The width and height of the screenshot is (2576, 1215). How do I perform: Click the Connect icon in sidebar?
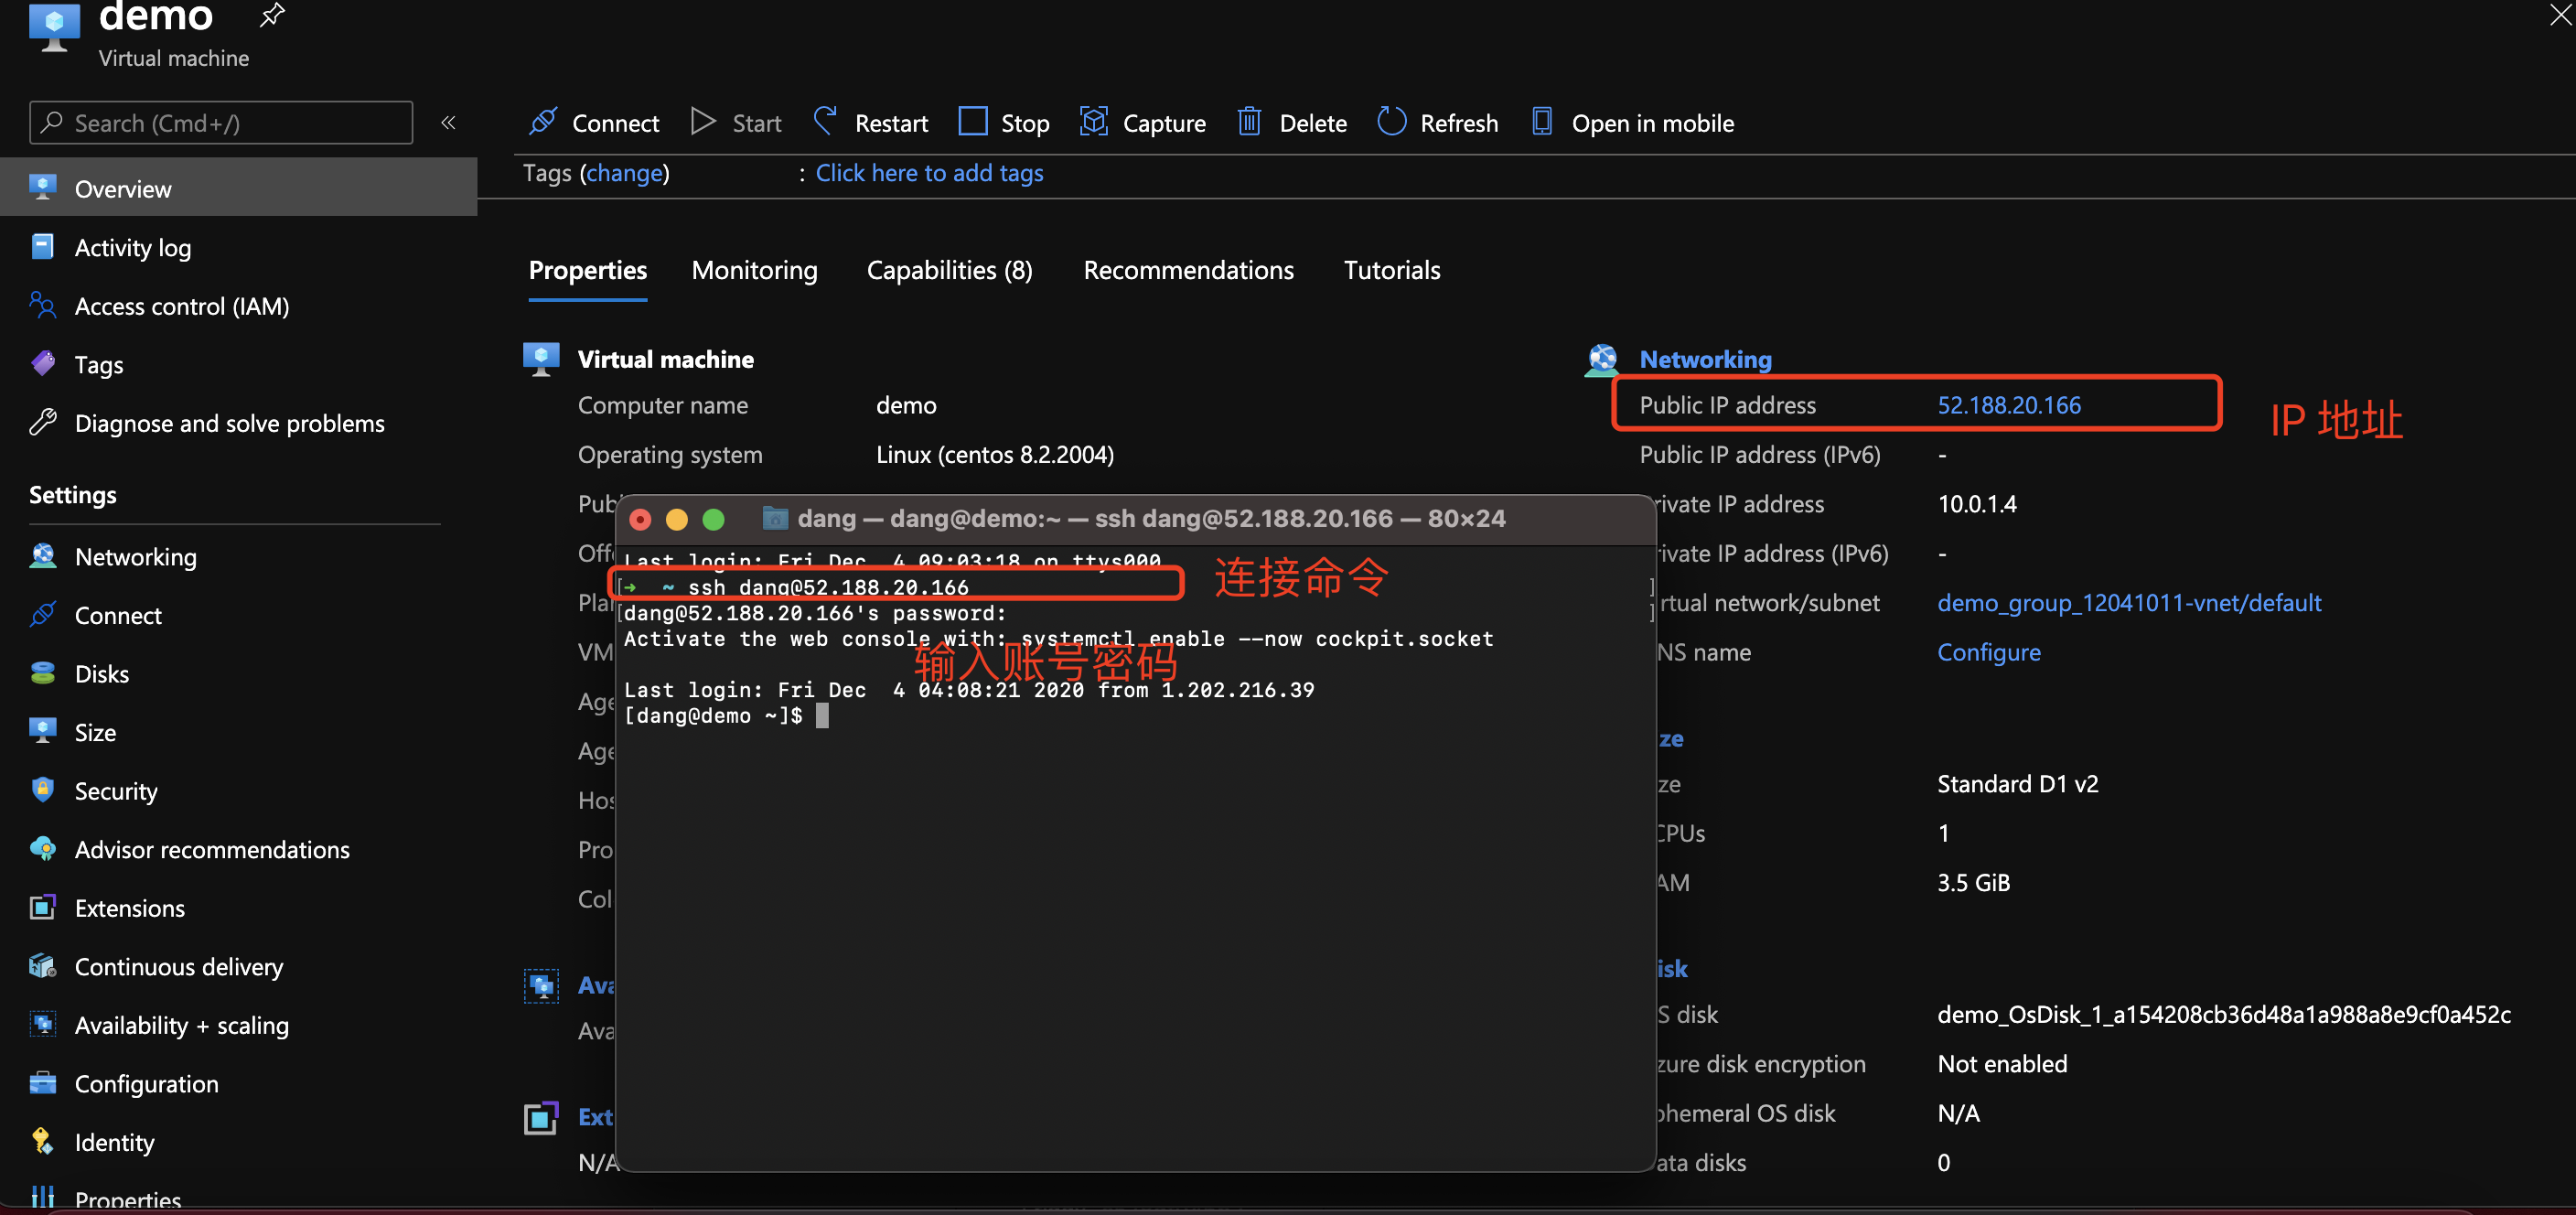43,614
